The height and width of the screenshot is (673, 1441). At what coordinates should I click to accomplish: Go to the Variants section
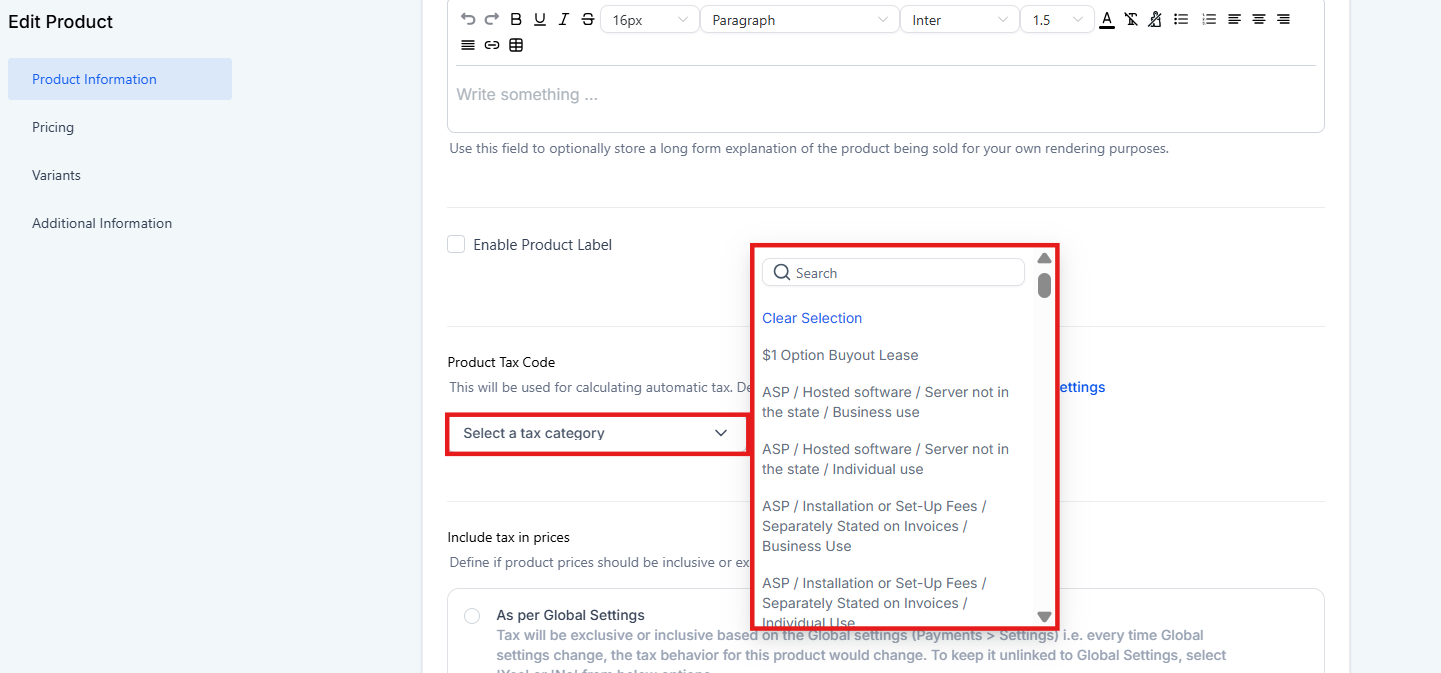(x=56, y=175)
